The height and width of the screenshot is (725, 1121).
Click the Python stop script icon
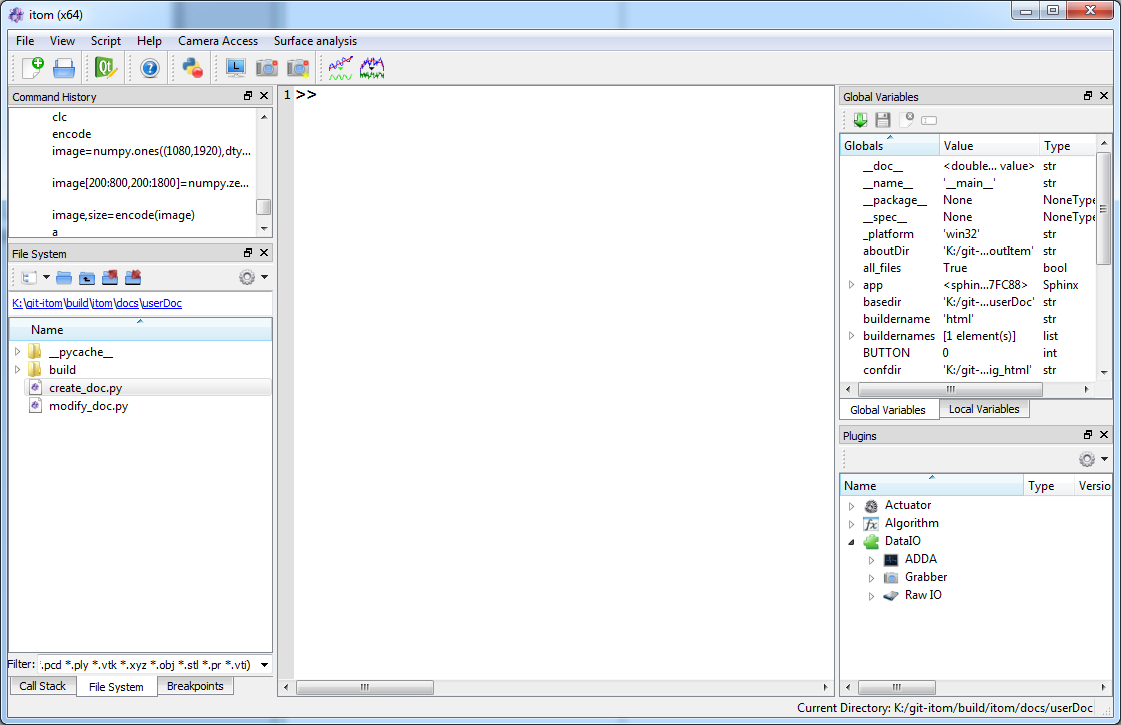click(x=192, y=68)
